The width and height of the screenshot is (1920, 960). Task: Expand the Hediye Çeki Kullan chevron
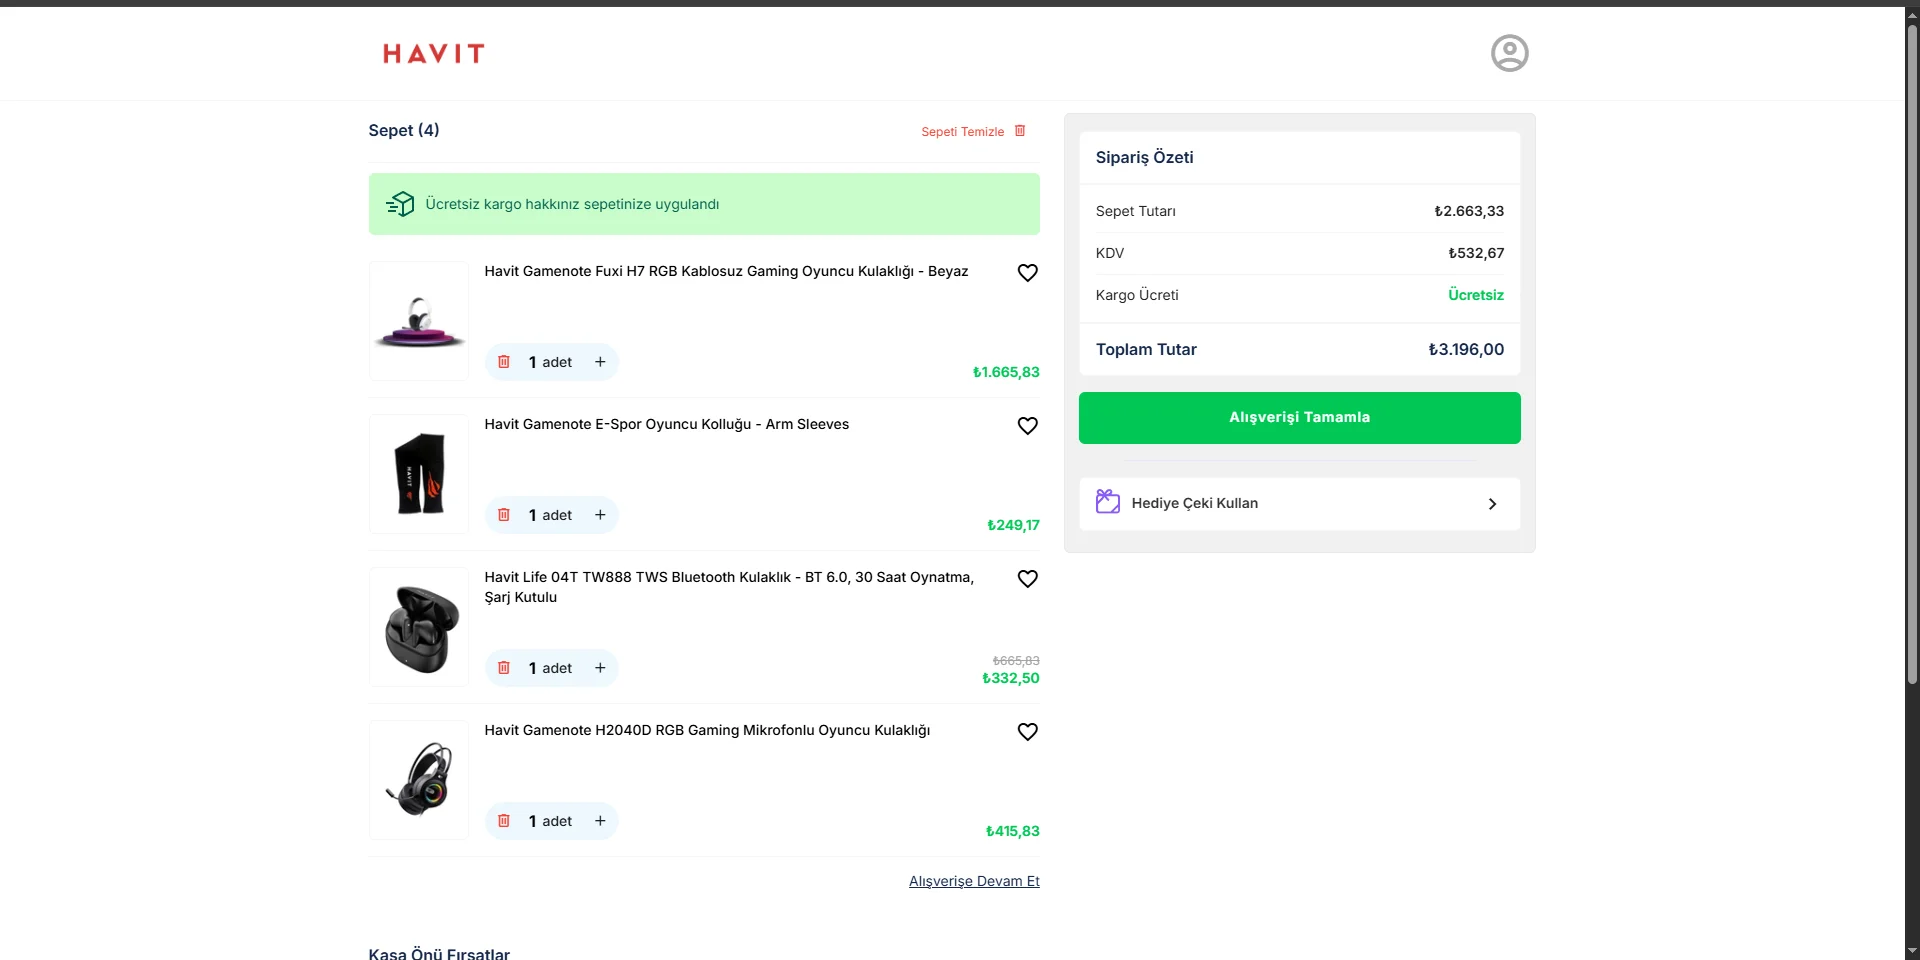click(1492, 504)
